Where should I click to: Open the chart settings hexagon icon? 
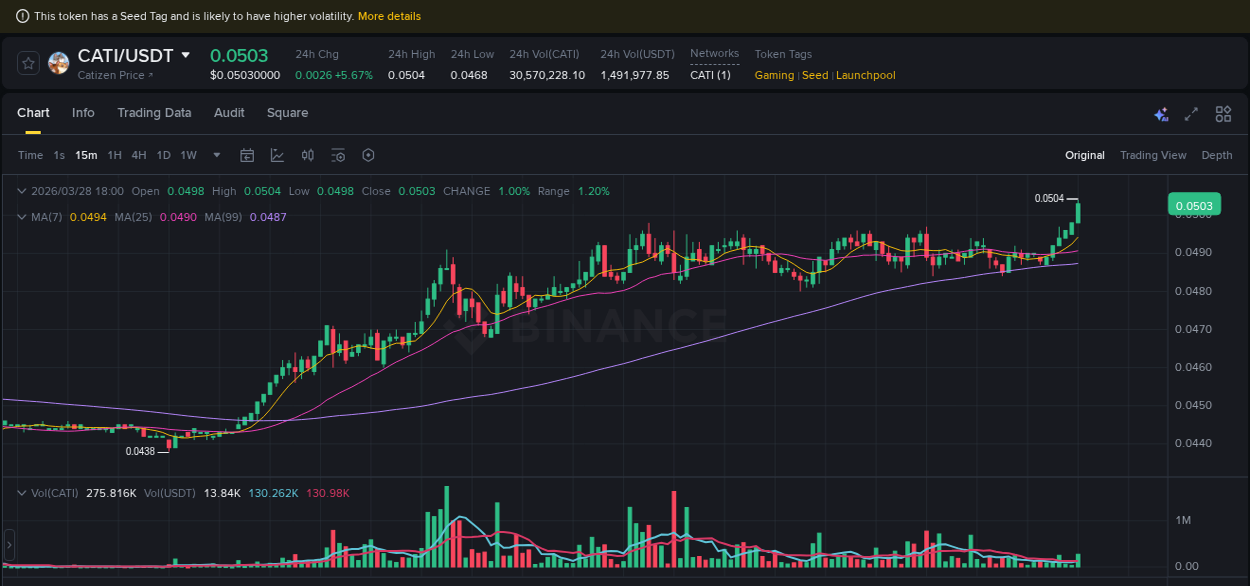point(368,155)
